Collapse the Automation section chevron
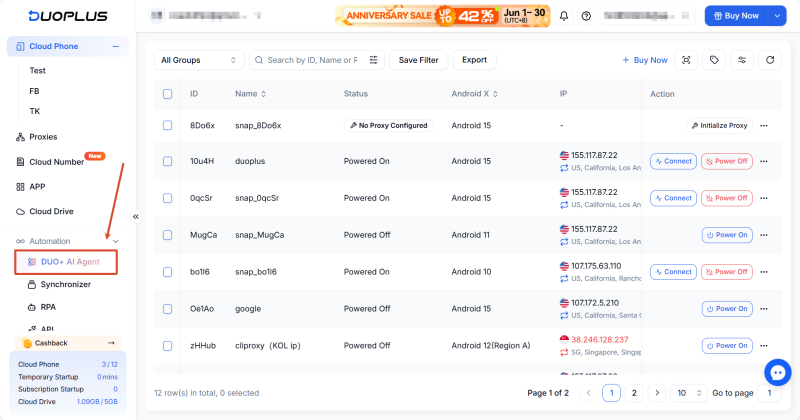800x420 pixels. coord(116,241)
